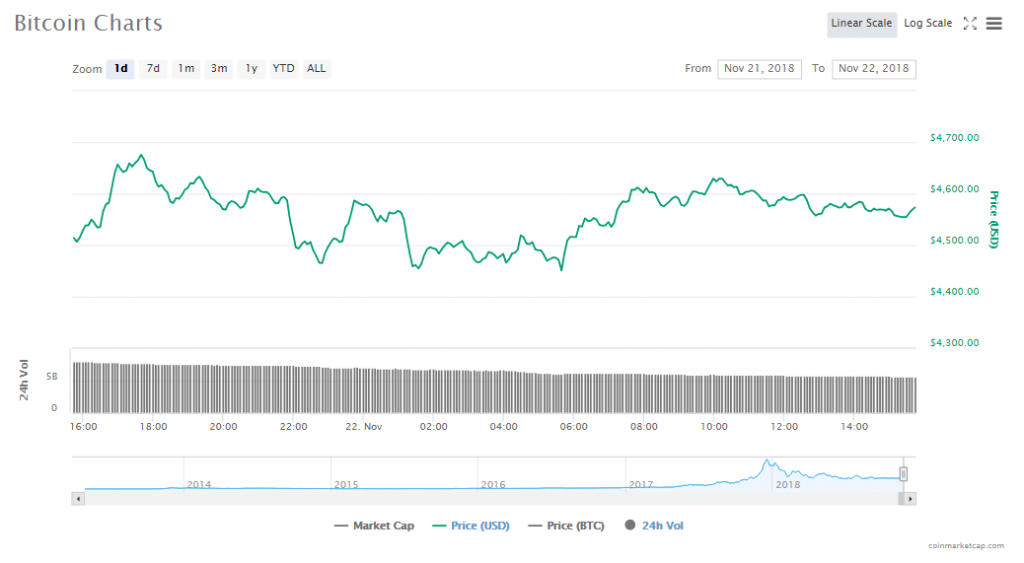This screenshot has width=1024, height=563.
Task: Switch to Log Scale
Action: tap(928, 23)
